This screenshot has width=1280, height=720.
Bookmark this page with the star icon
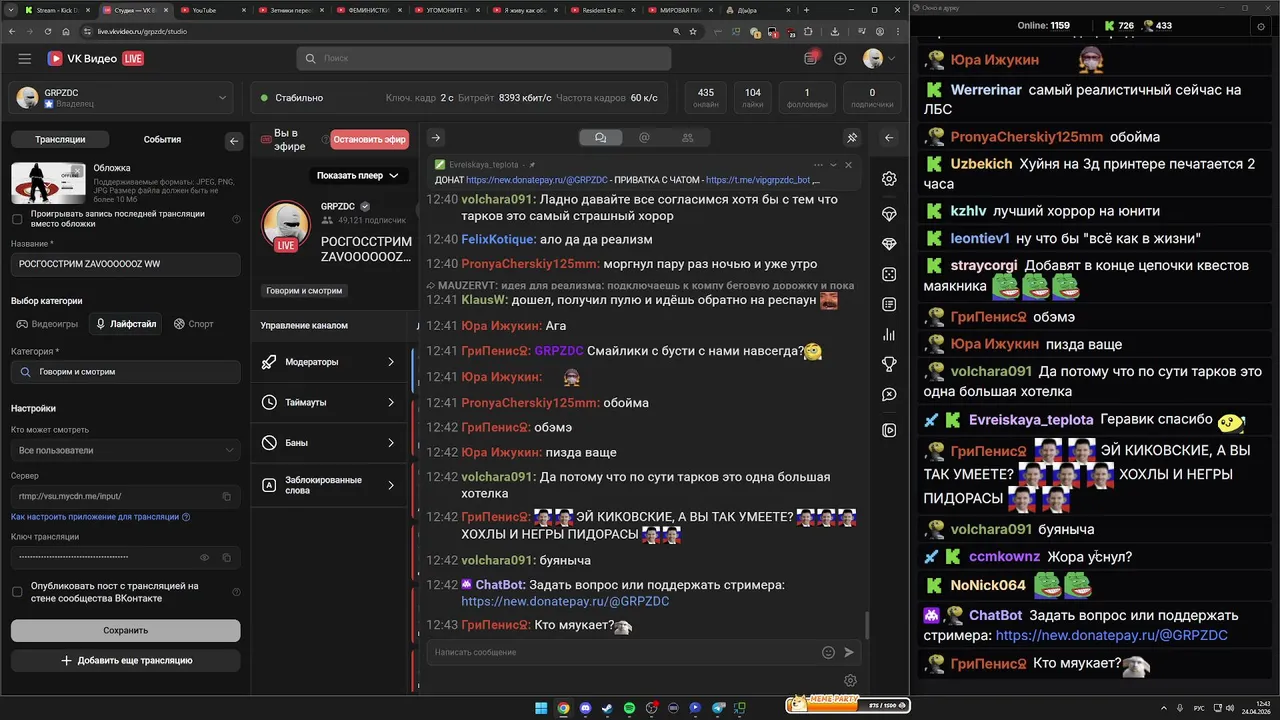693,31
